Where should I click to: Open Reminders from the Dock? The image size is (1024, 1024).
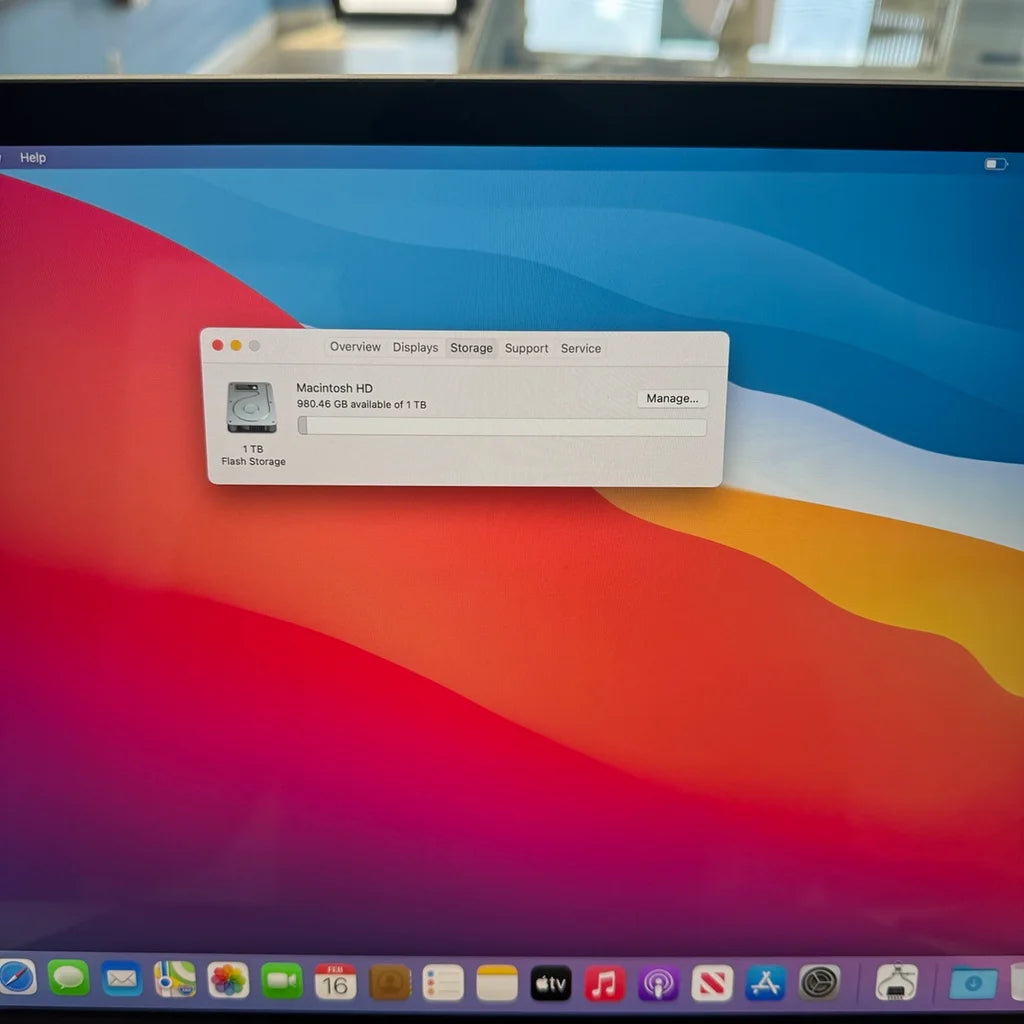(443, 983)
